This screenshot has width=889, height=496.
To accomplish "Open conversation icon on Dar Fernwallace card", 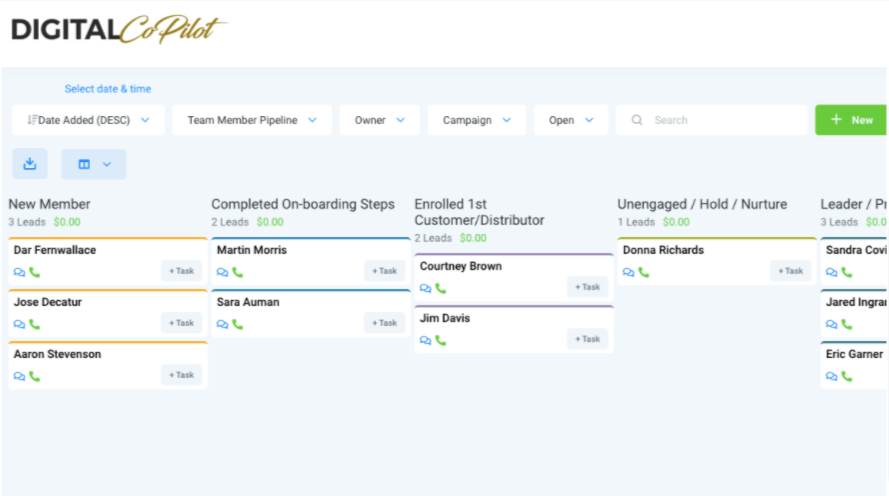I will 19,273.
